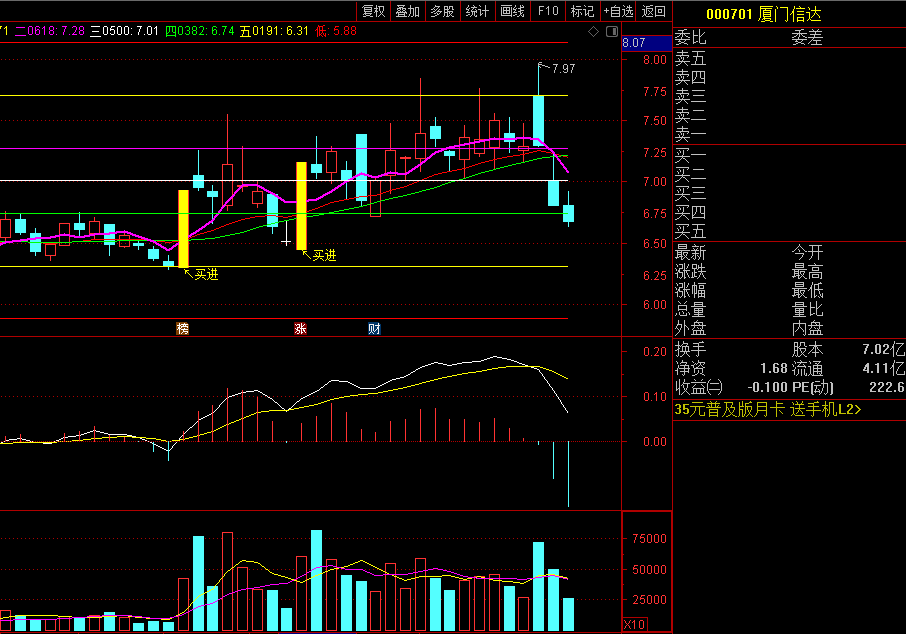Click the 二0618: 7.28 indicator value
The image size is (906, 634).
(50, 31)
